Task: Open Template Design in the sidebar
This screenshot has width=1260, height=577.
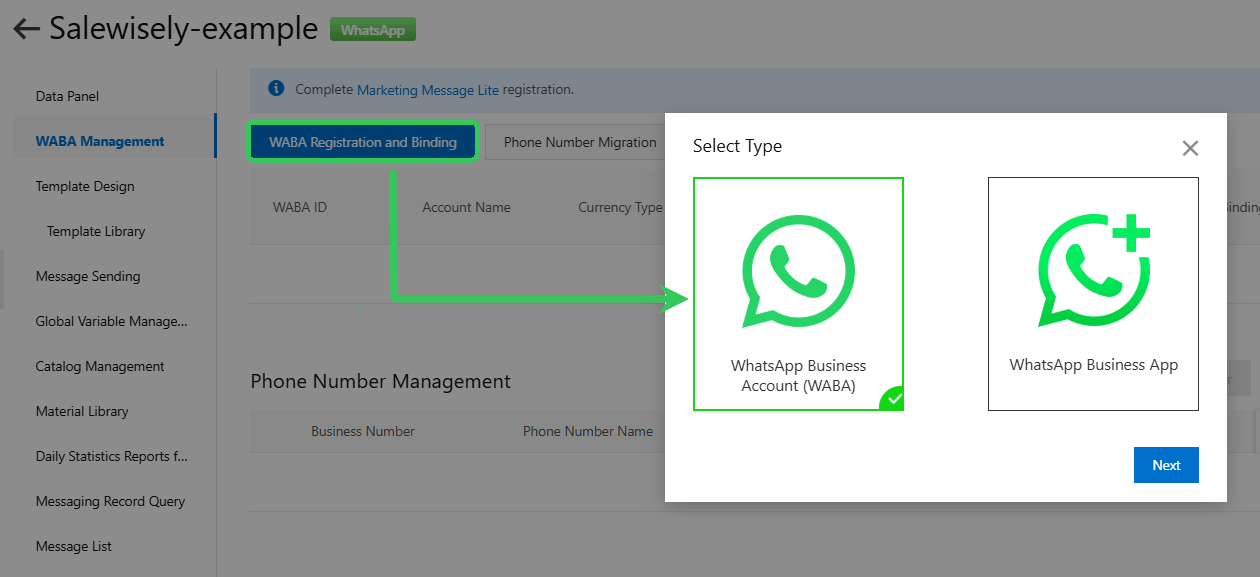Action: [85, 186]
